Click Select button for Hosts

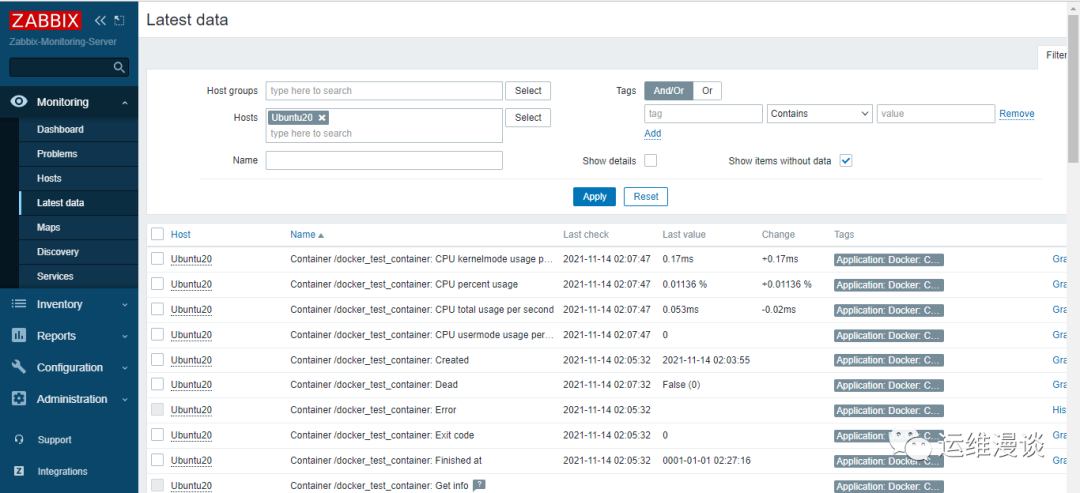pyautogui.click(x=528, y=118)
